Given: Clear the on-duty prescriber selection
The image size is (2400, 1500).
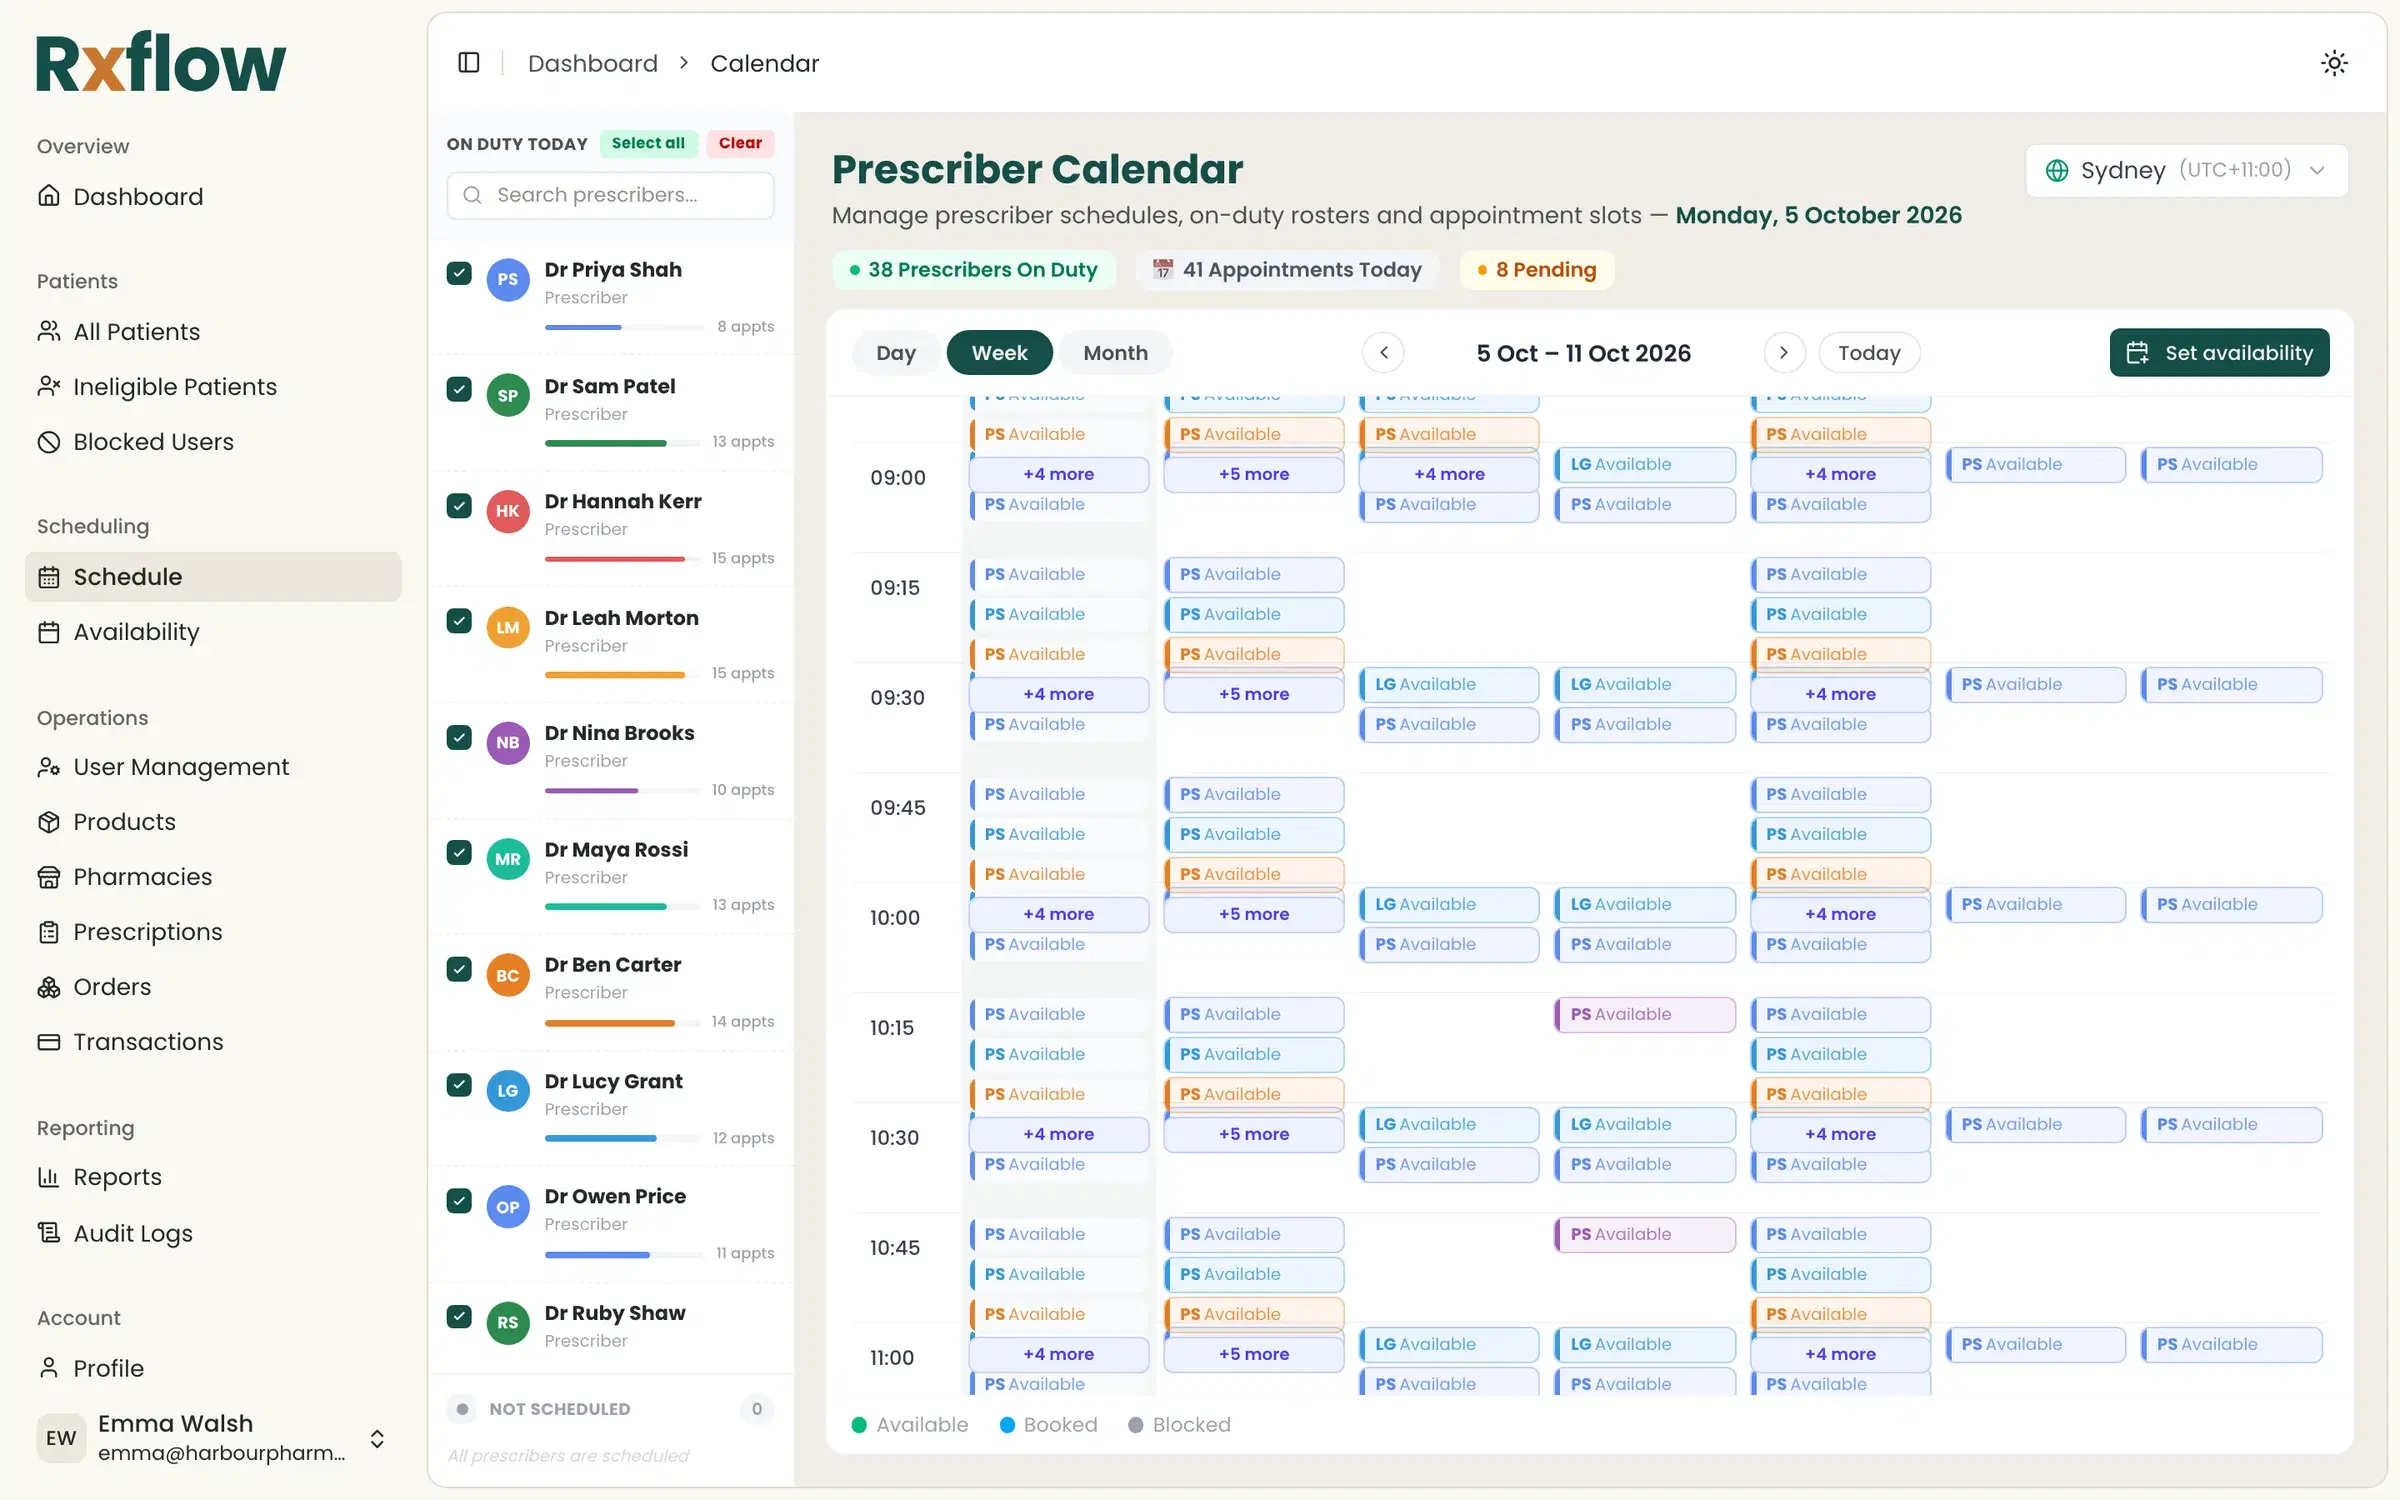Looking at the screenshot, I should click(x=740, y=143).
